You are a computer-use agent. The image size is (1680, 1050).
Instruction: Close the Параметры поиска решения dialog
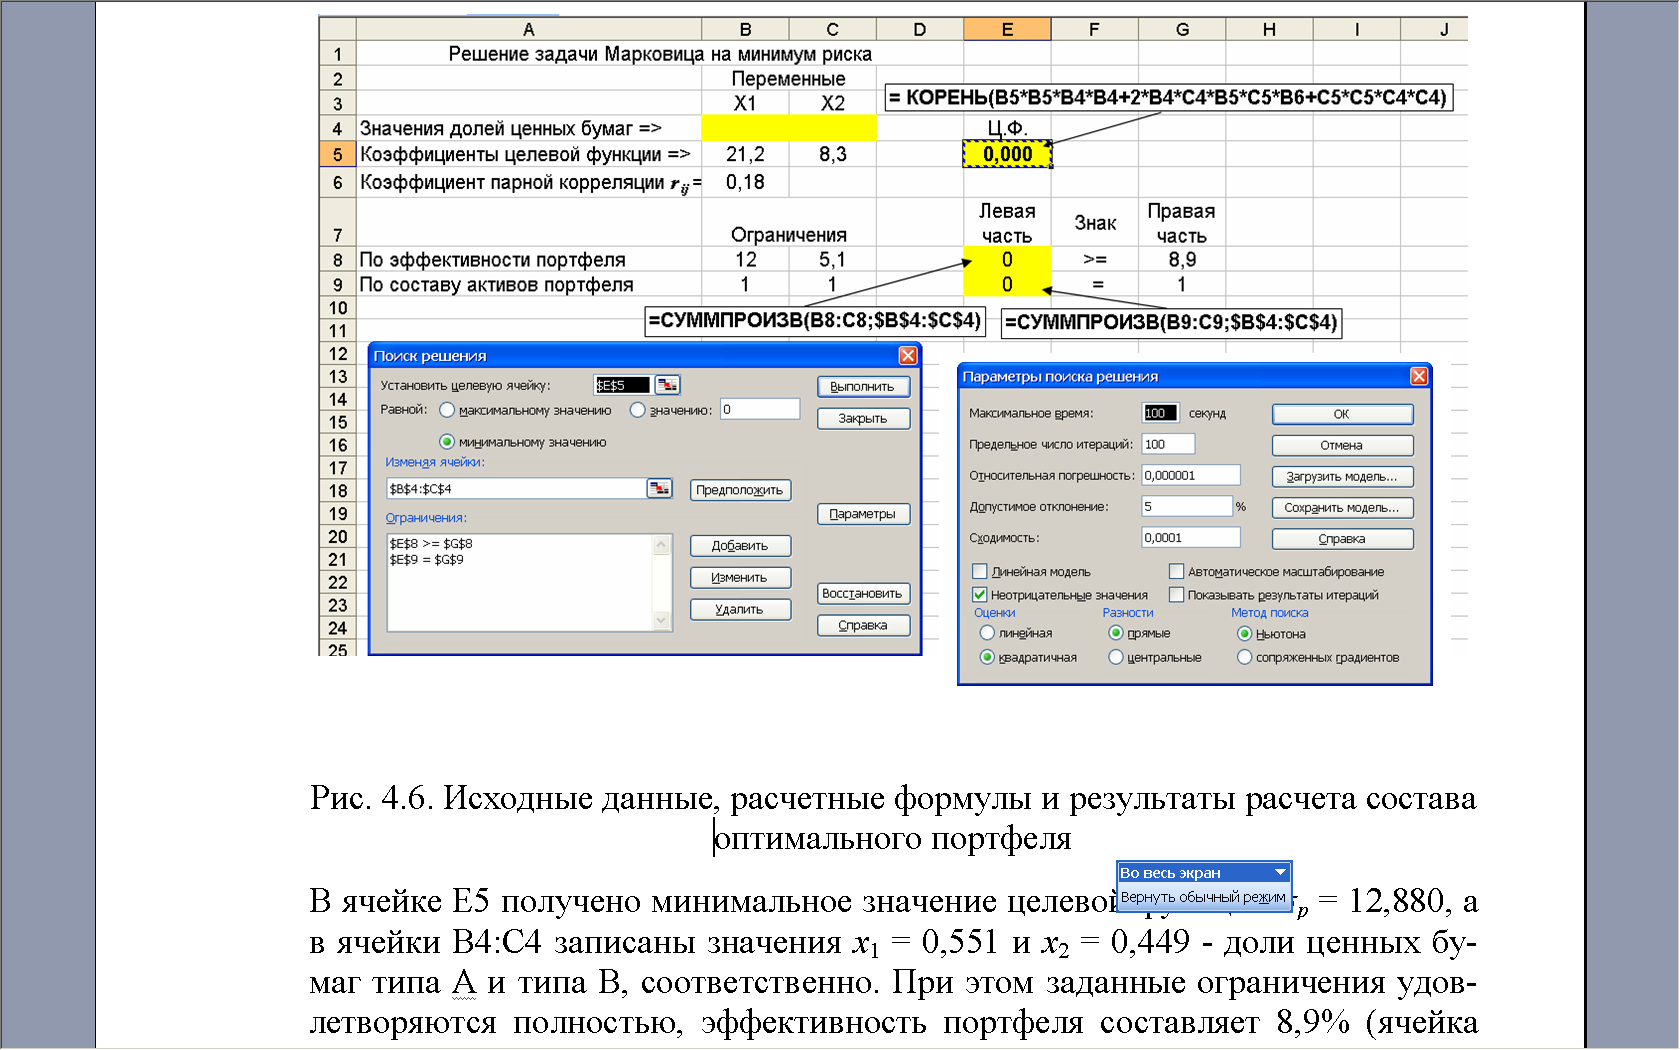coord(1419,376)
